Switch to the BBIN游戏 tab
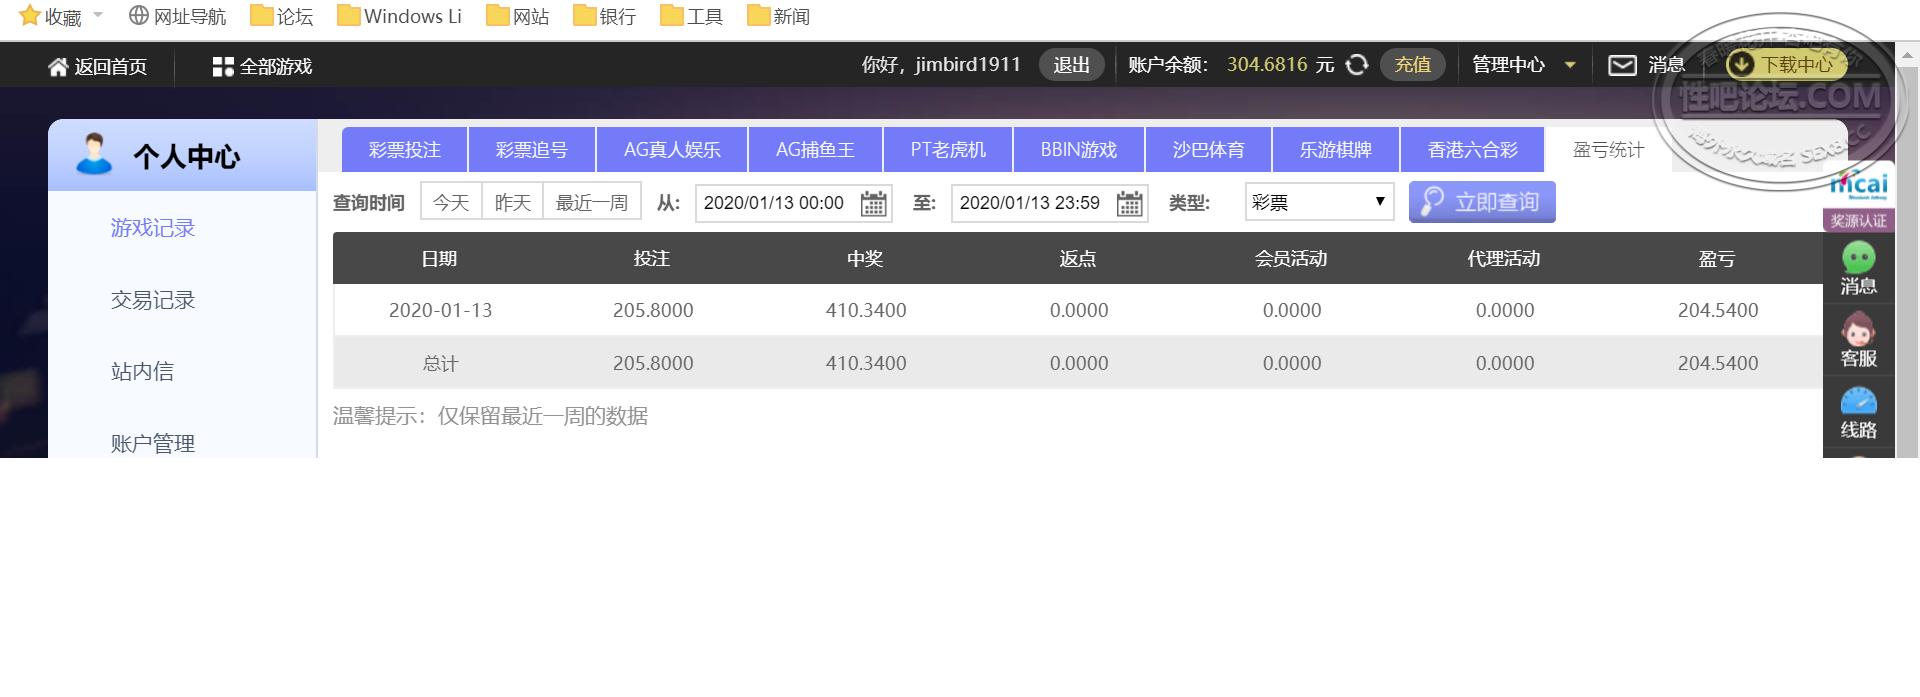Image resolution: width=1920 pixels, height=697 pixels. [x=1078, y=150]
